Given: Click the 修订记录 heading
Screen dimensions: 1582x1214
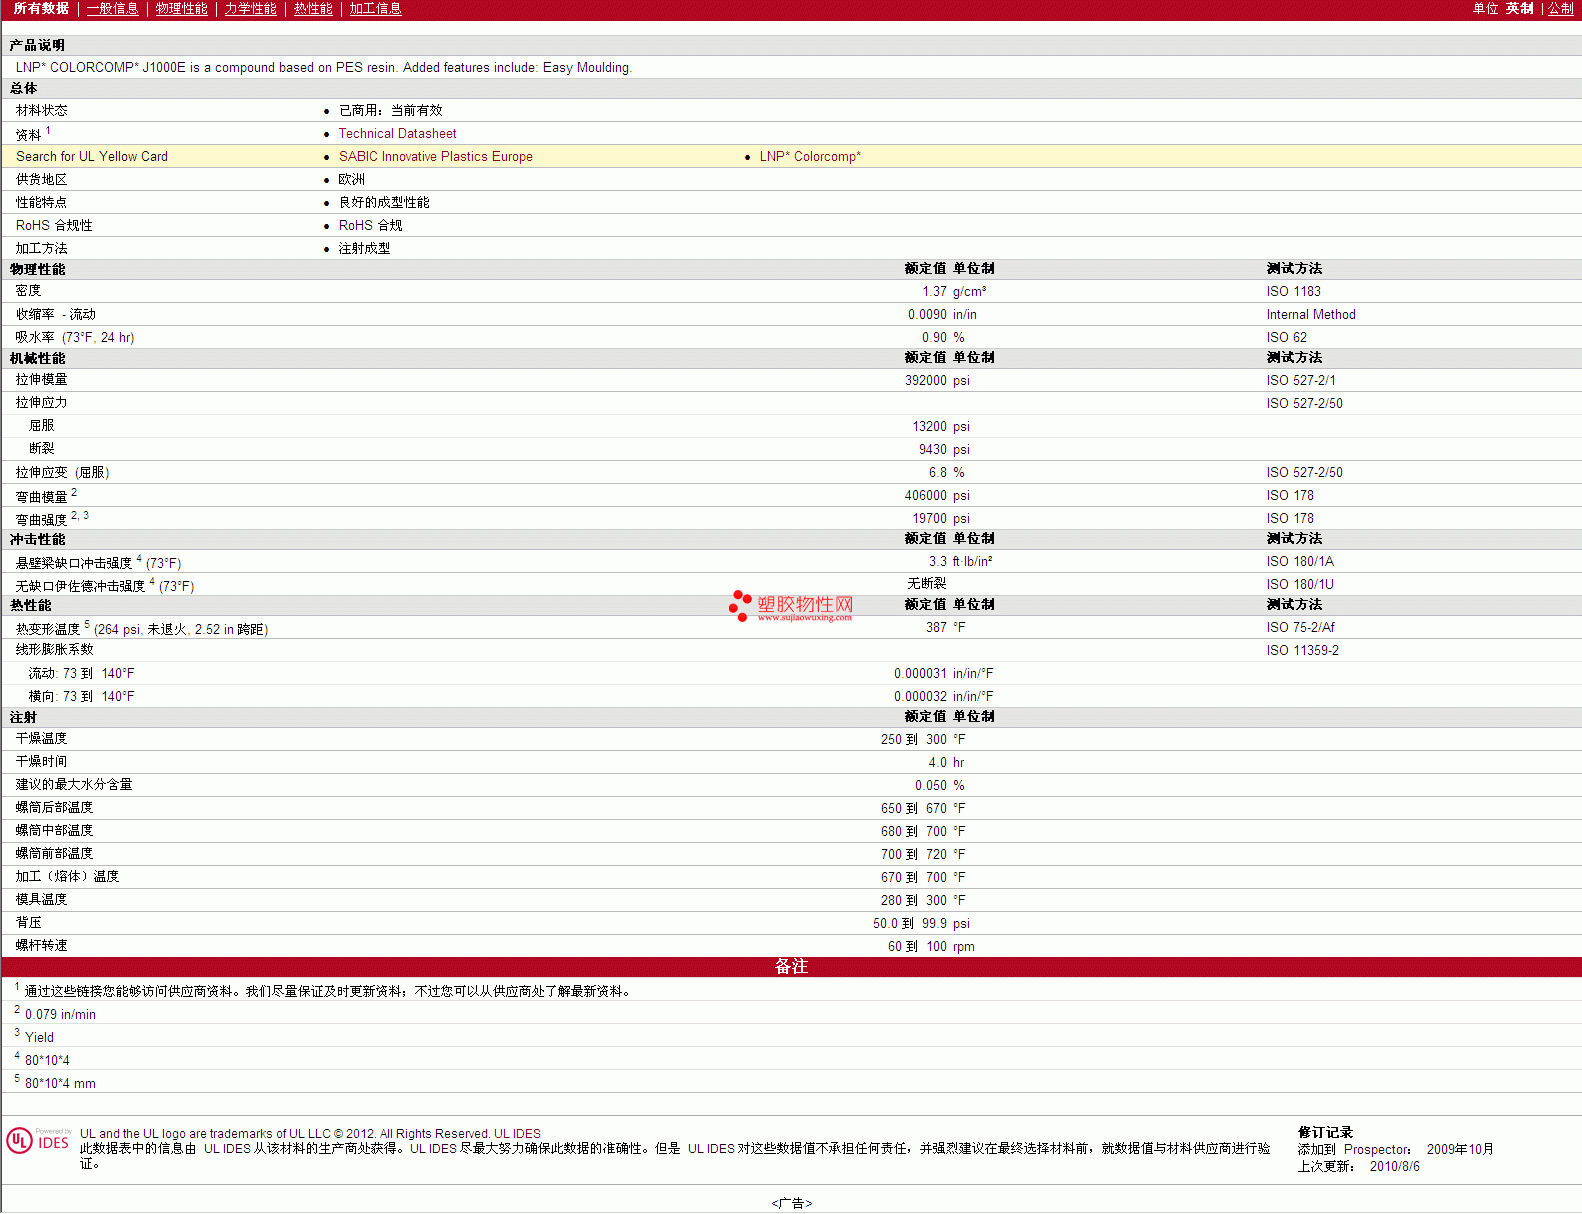Looking at the screenshot, I should point(1325,1132).
